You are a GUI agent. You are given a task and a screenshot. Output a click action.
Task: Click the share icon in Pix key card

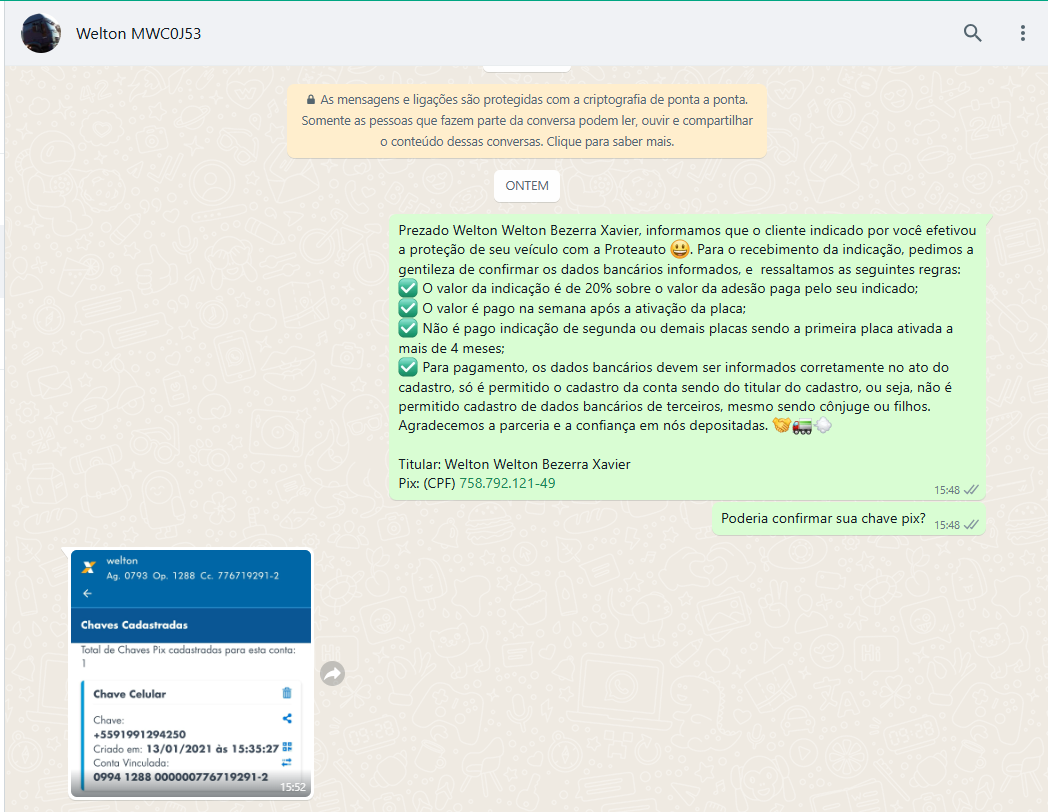point(287,718)
